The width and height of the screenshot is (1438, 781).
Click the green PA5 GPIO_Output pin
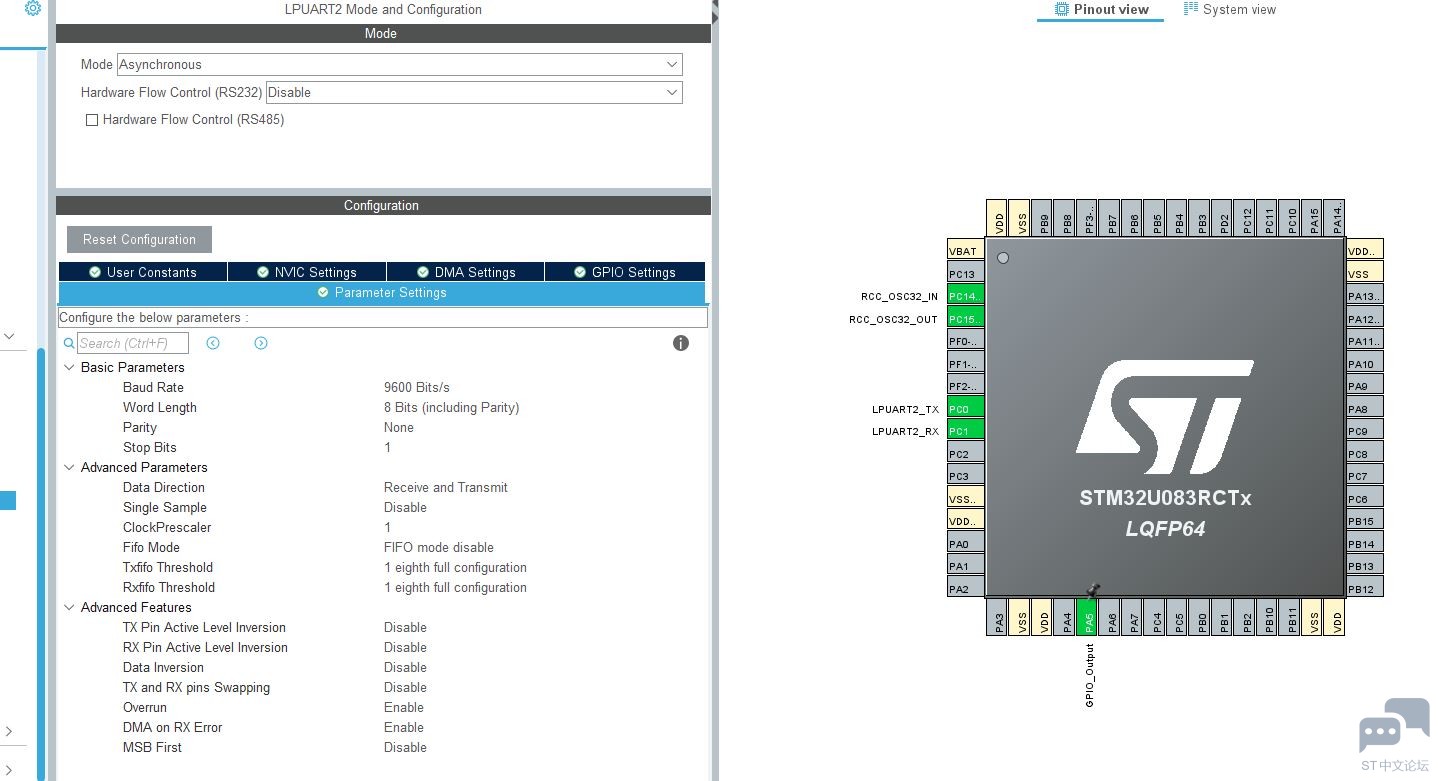[1089, 616]
